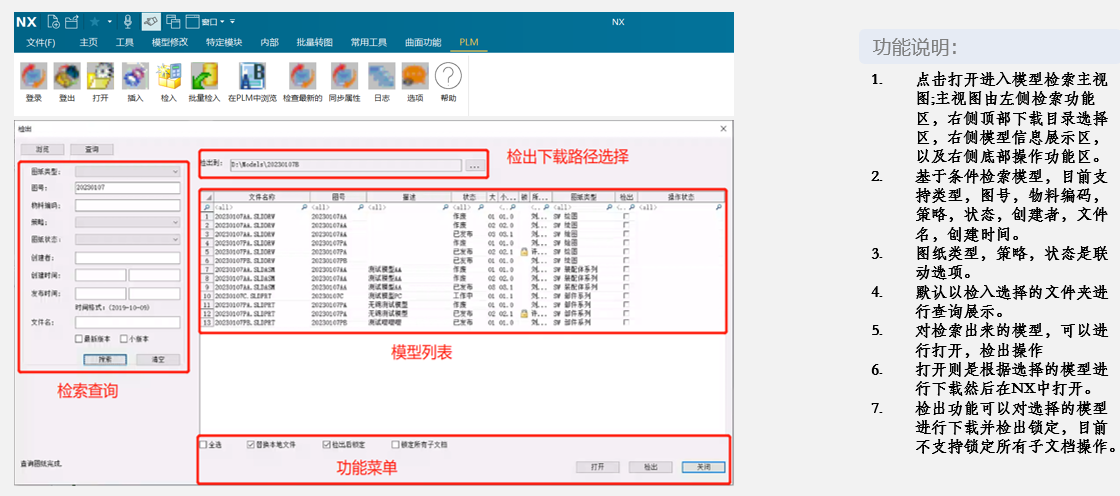Image resolution: width=1120 pixels, height=496 pixels.
Task: Click the 图纸类型 column header
Action: pyautogui.click(x=584, y=197)
